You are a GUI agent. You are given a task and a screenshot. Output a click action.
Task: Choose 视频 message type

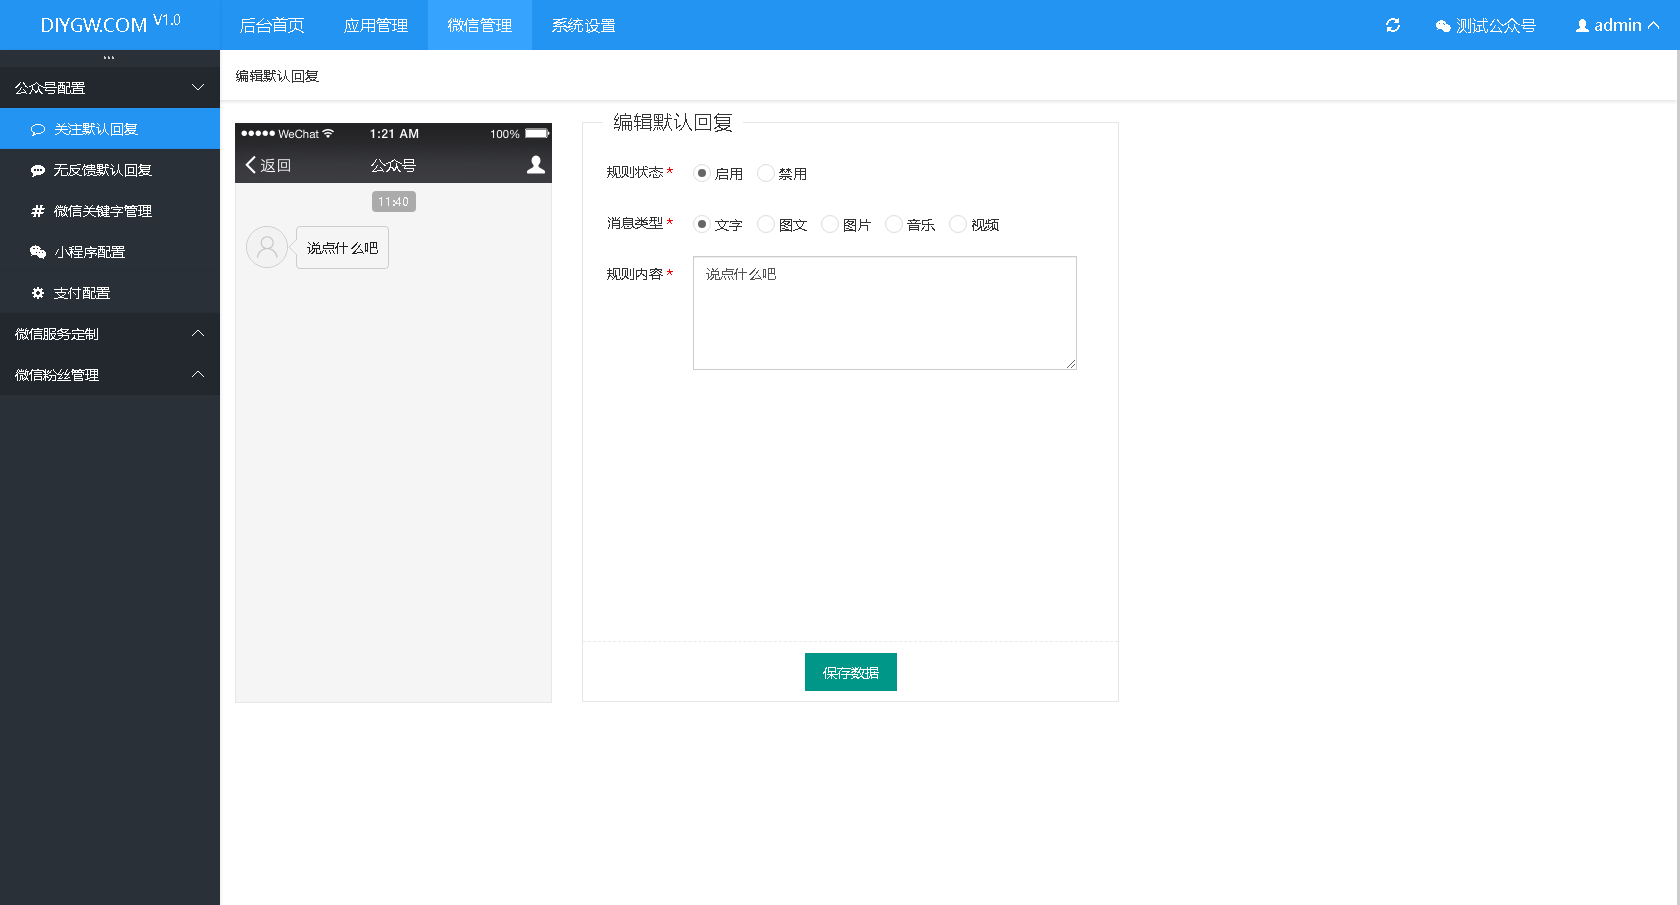coord(957,224)
